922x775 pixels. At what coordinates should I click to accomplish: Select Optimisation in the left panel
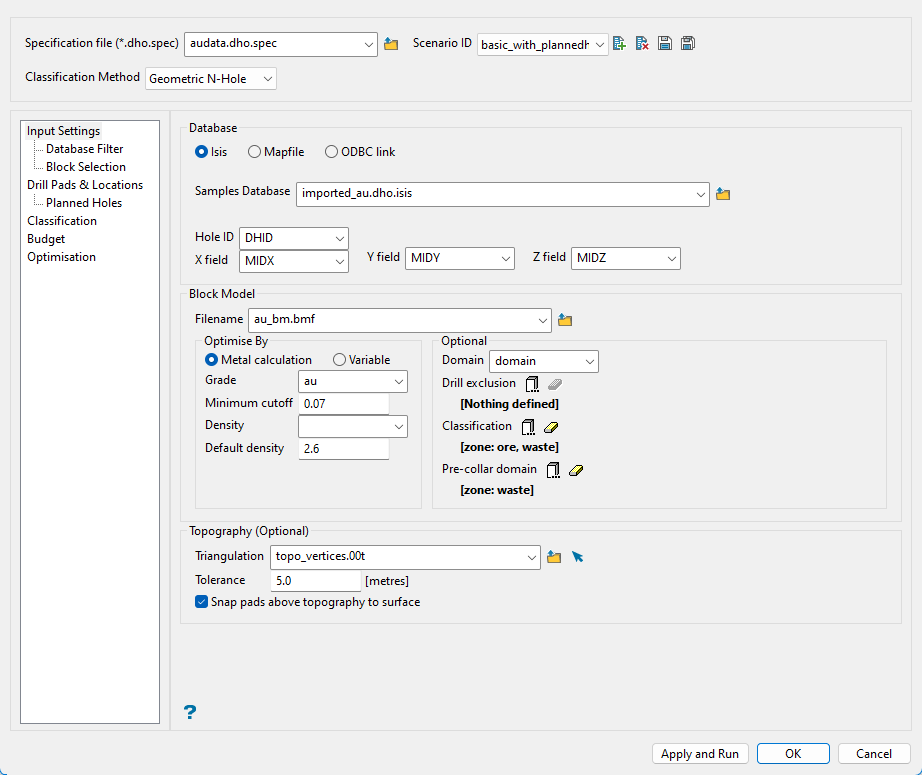coord(62,257)
